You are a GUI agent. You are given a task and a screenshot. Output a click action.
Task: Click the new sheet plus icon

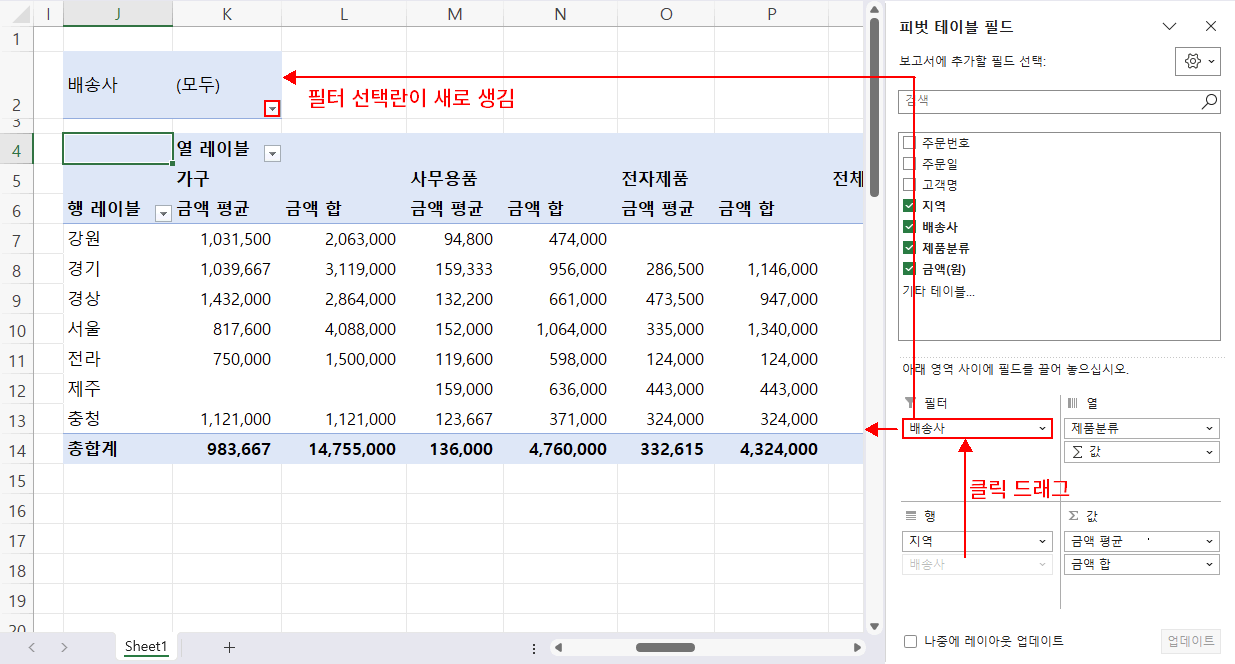click(x=229, y=647)
